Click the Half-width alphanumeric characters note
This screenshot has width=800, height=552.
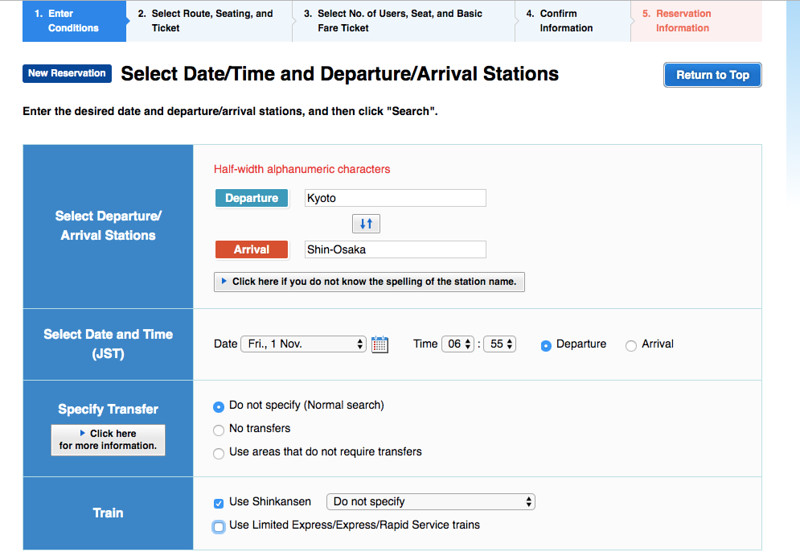(302, 169)
